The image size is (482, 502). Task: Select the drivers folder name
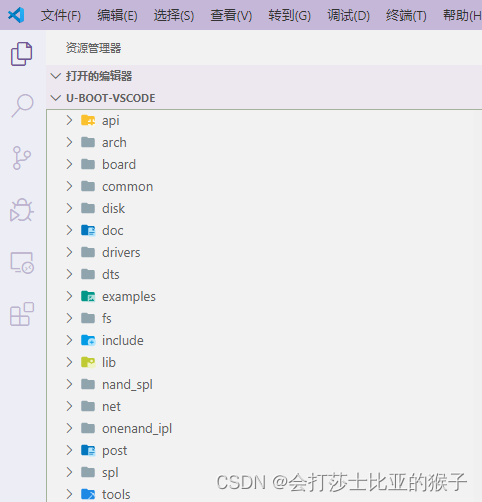coord(121,253)
